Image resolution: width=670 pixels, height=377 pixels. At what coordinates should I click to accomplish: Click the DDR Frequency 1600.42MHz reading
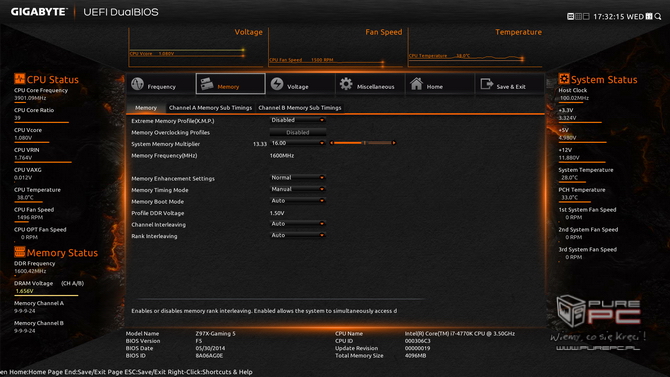pos(30,271)
